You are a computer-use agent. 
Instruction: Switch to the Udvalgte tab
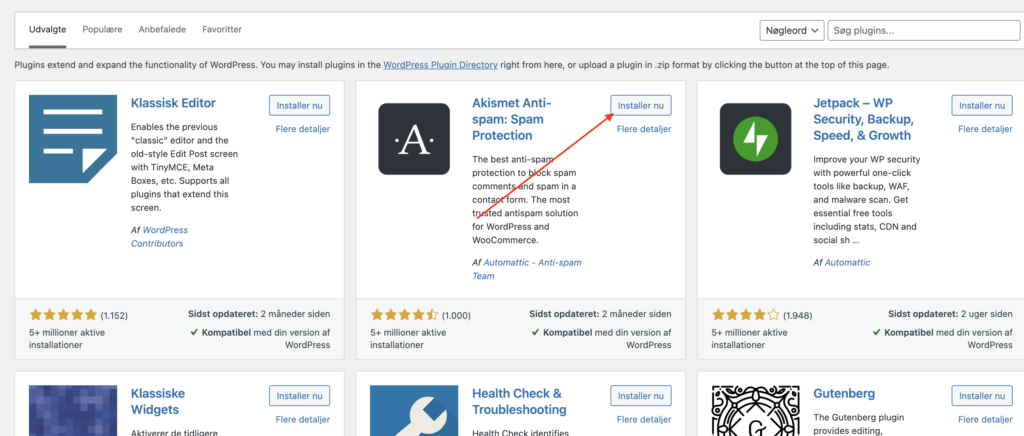(47, 29)
